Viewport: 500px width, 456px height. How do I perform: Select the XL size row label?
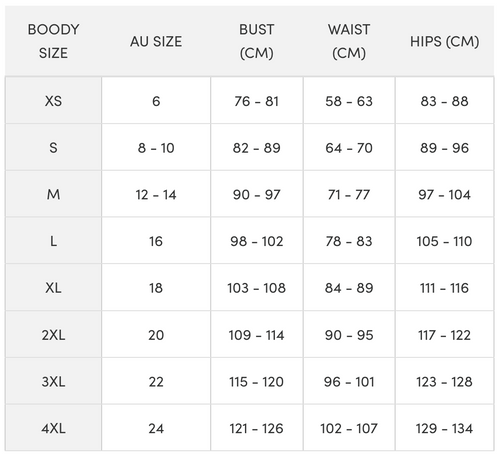53,287
